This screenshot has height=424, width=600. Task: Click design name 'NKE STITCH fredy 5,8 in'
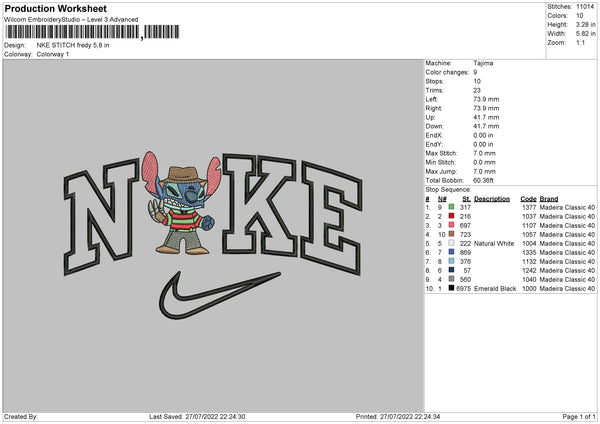coord(73,45)
